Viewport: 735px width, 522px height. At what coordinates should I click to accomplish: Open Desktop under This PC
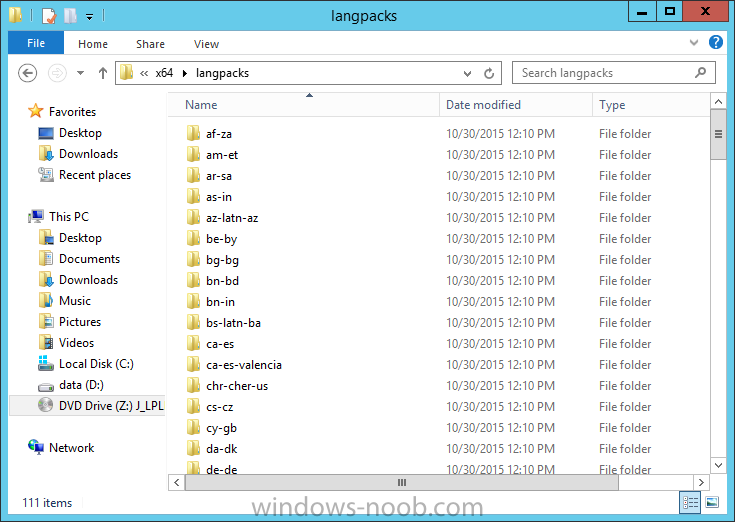(x=80, y=238)
